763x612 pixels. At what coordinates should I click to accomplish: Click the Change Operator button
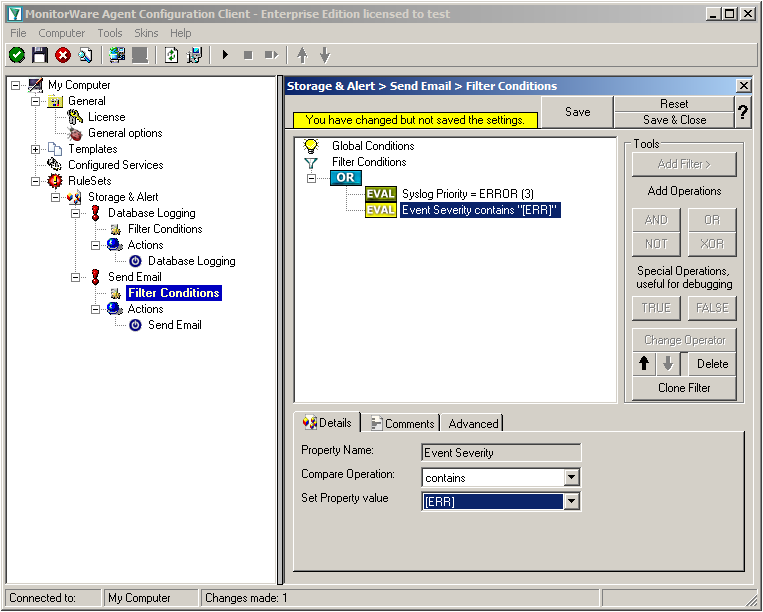[684, 340]
